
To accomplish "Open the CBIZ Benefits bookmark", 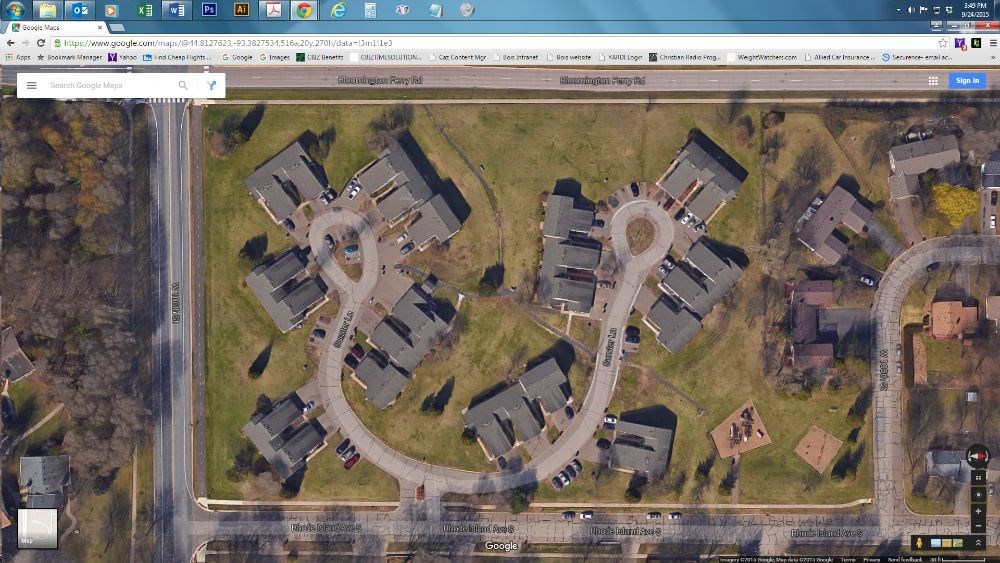I will click(x=320, y=57).
